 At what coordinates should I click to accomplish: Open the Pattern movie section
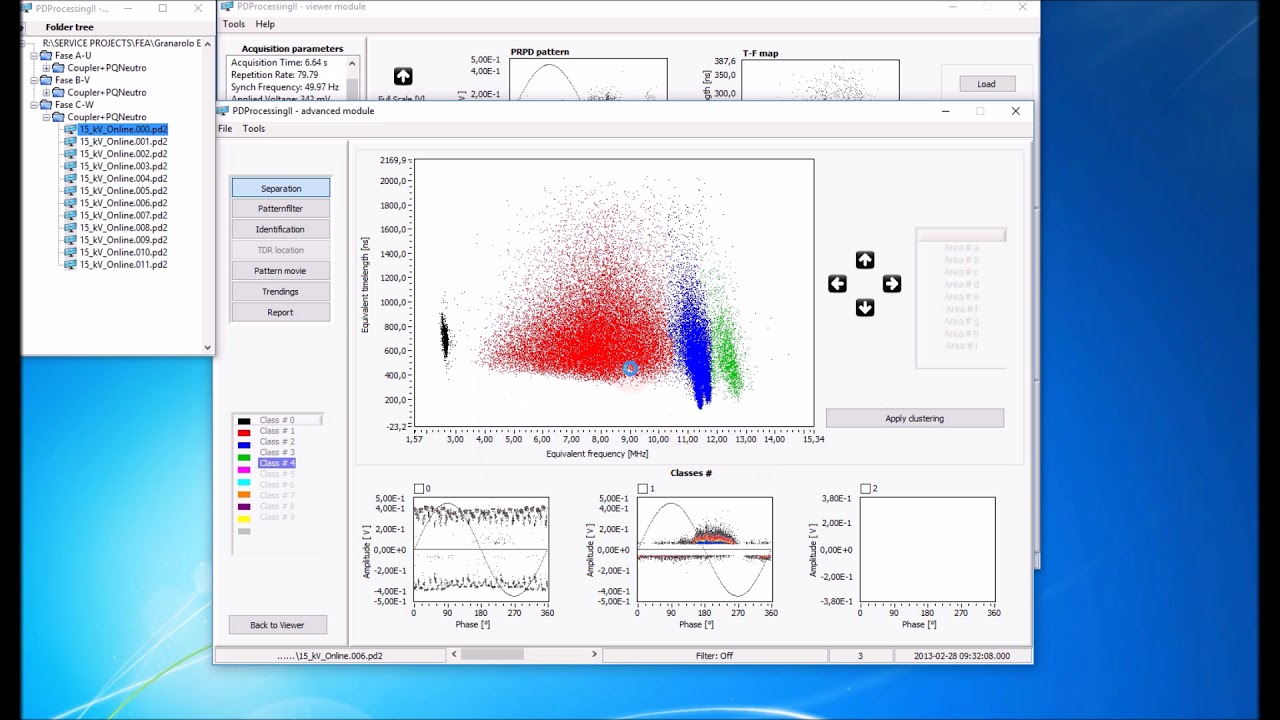281,271
